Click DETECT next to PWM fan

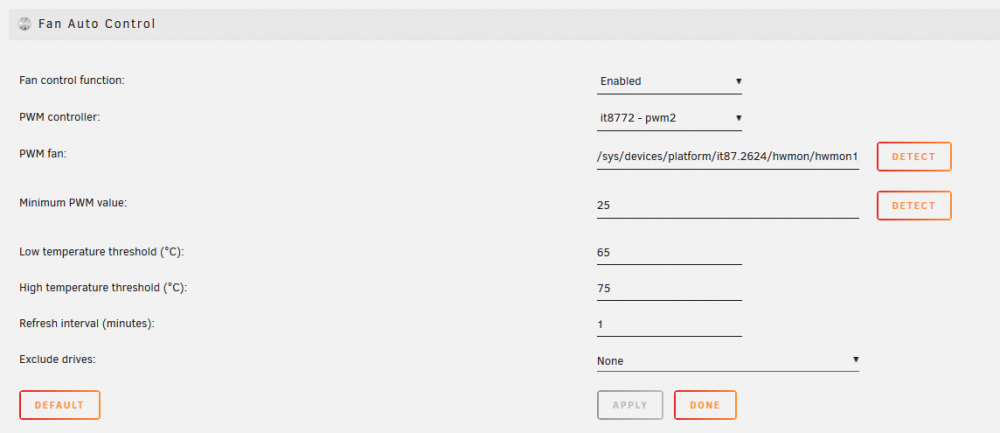click(x=914, y=157)
